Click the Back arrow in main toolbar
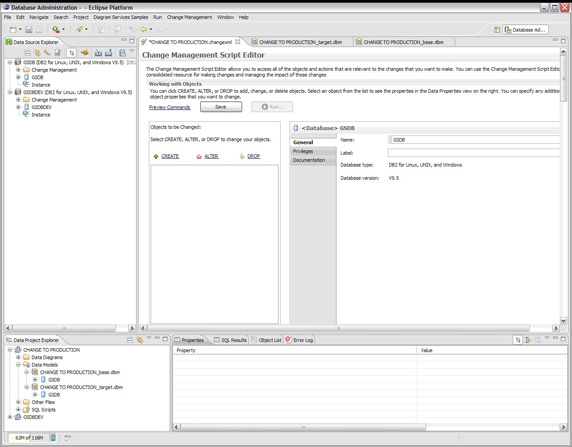Viewport: 572px width, 447px height. [x=144, y=30]
